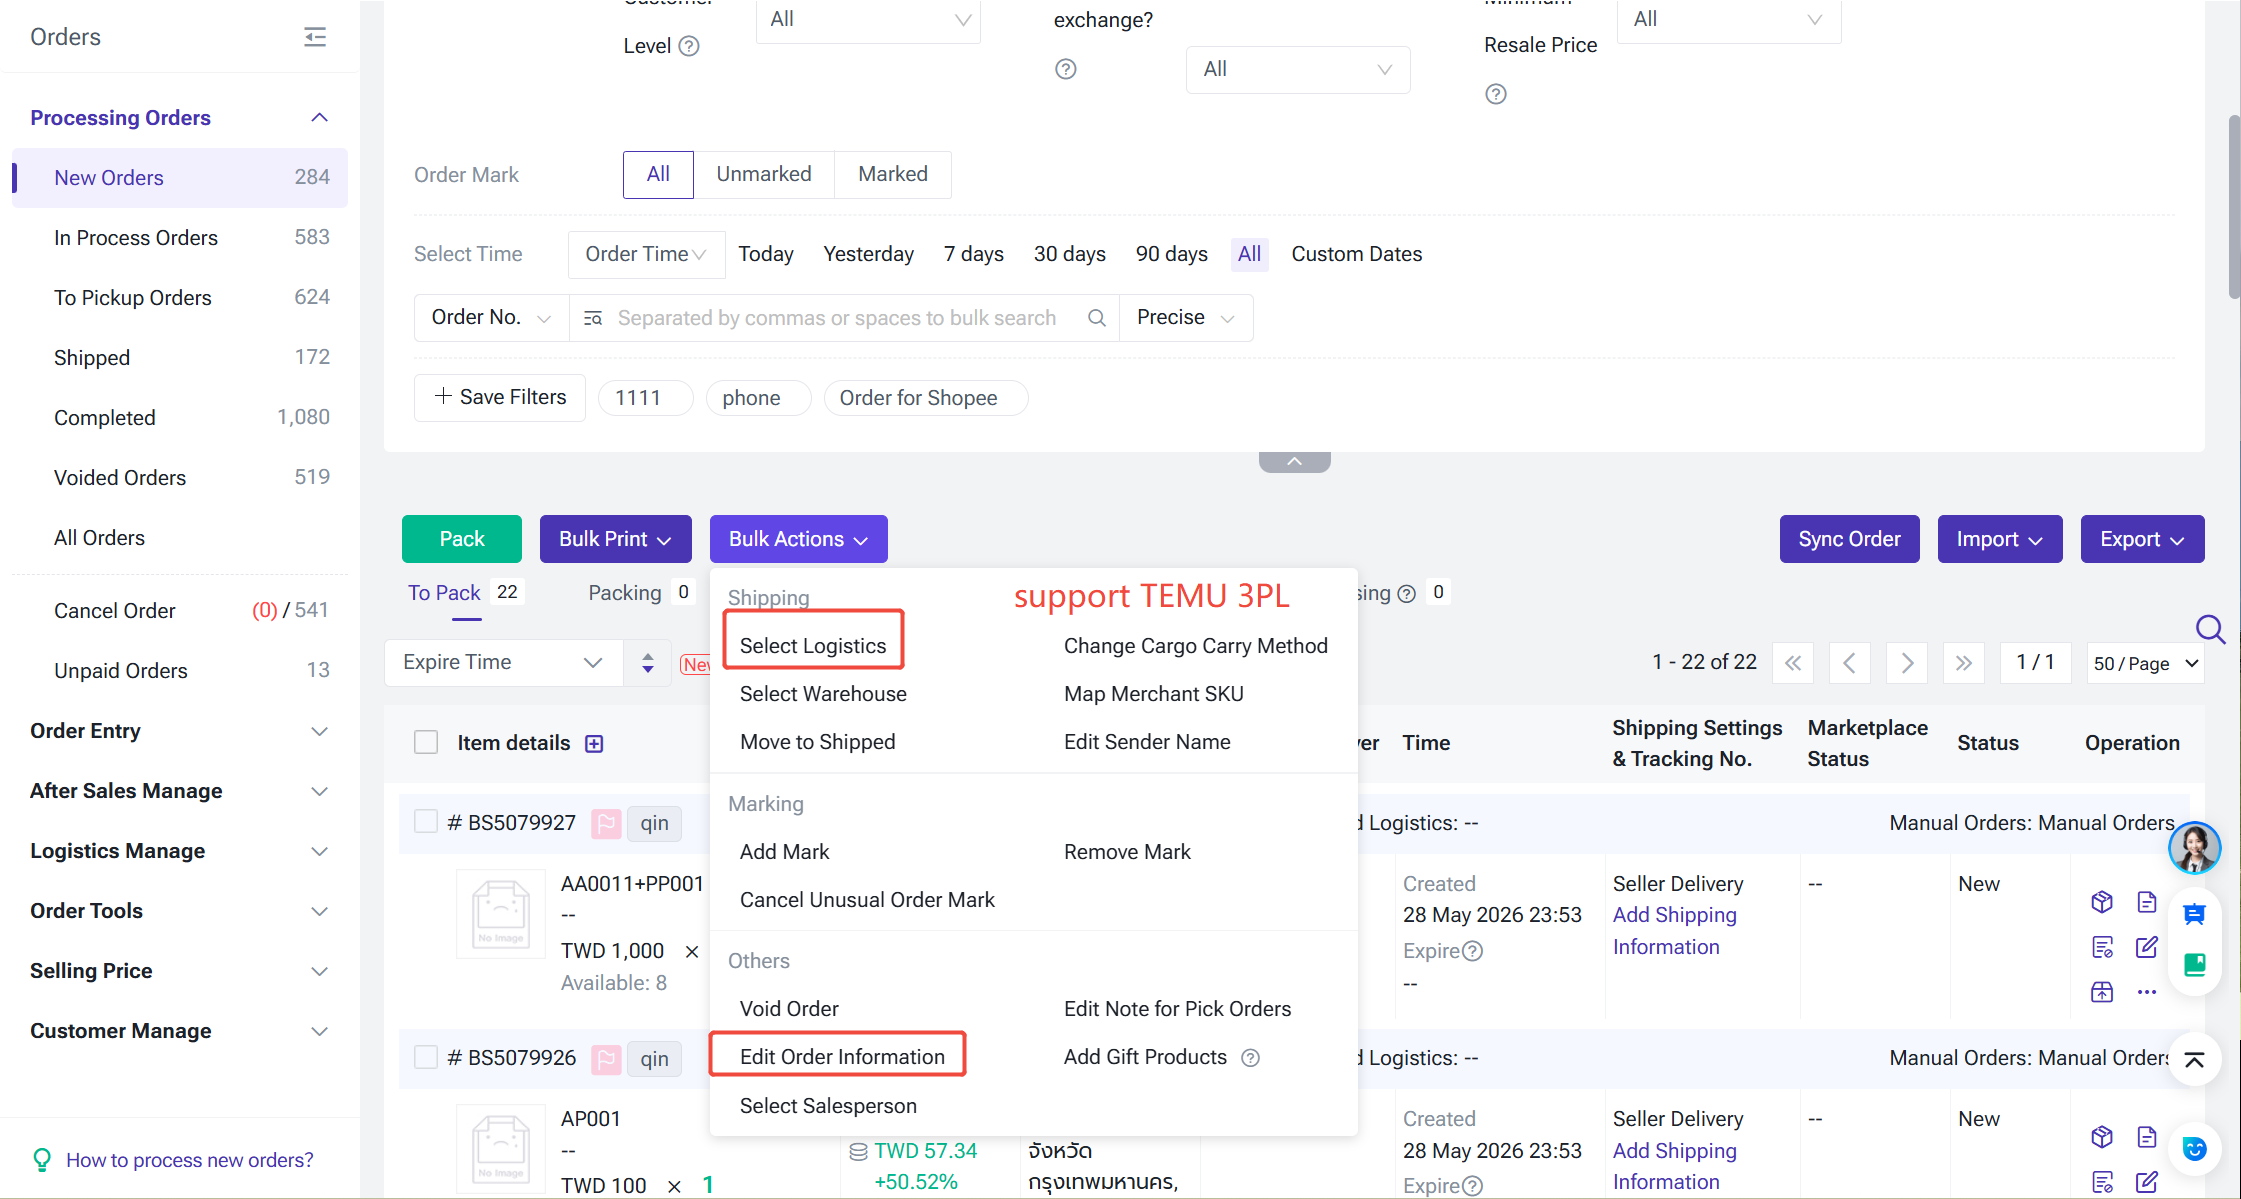Open the green guide book floating icon
This screenshot has height=1199, width=2241.
click(x=2194, y=964)
